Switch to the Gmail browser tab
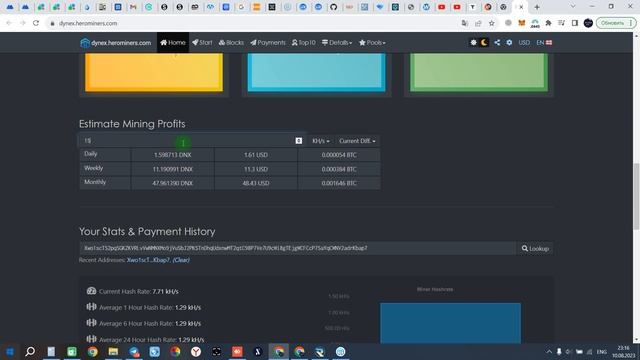The width and height of the screenshot is (640, 360). (133, 7)
